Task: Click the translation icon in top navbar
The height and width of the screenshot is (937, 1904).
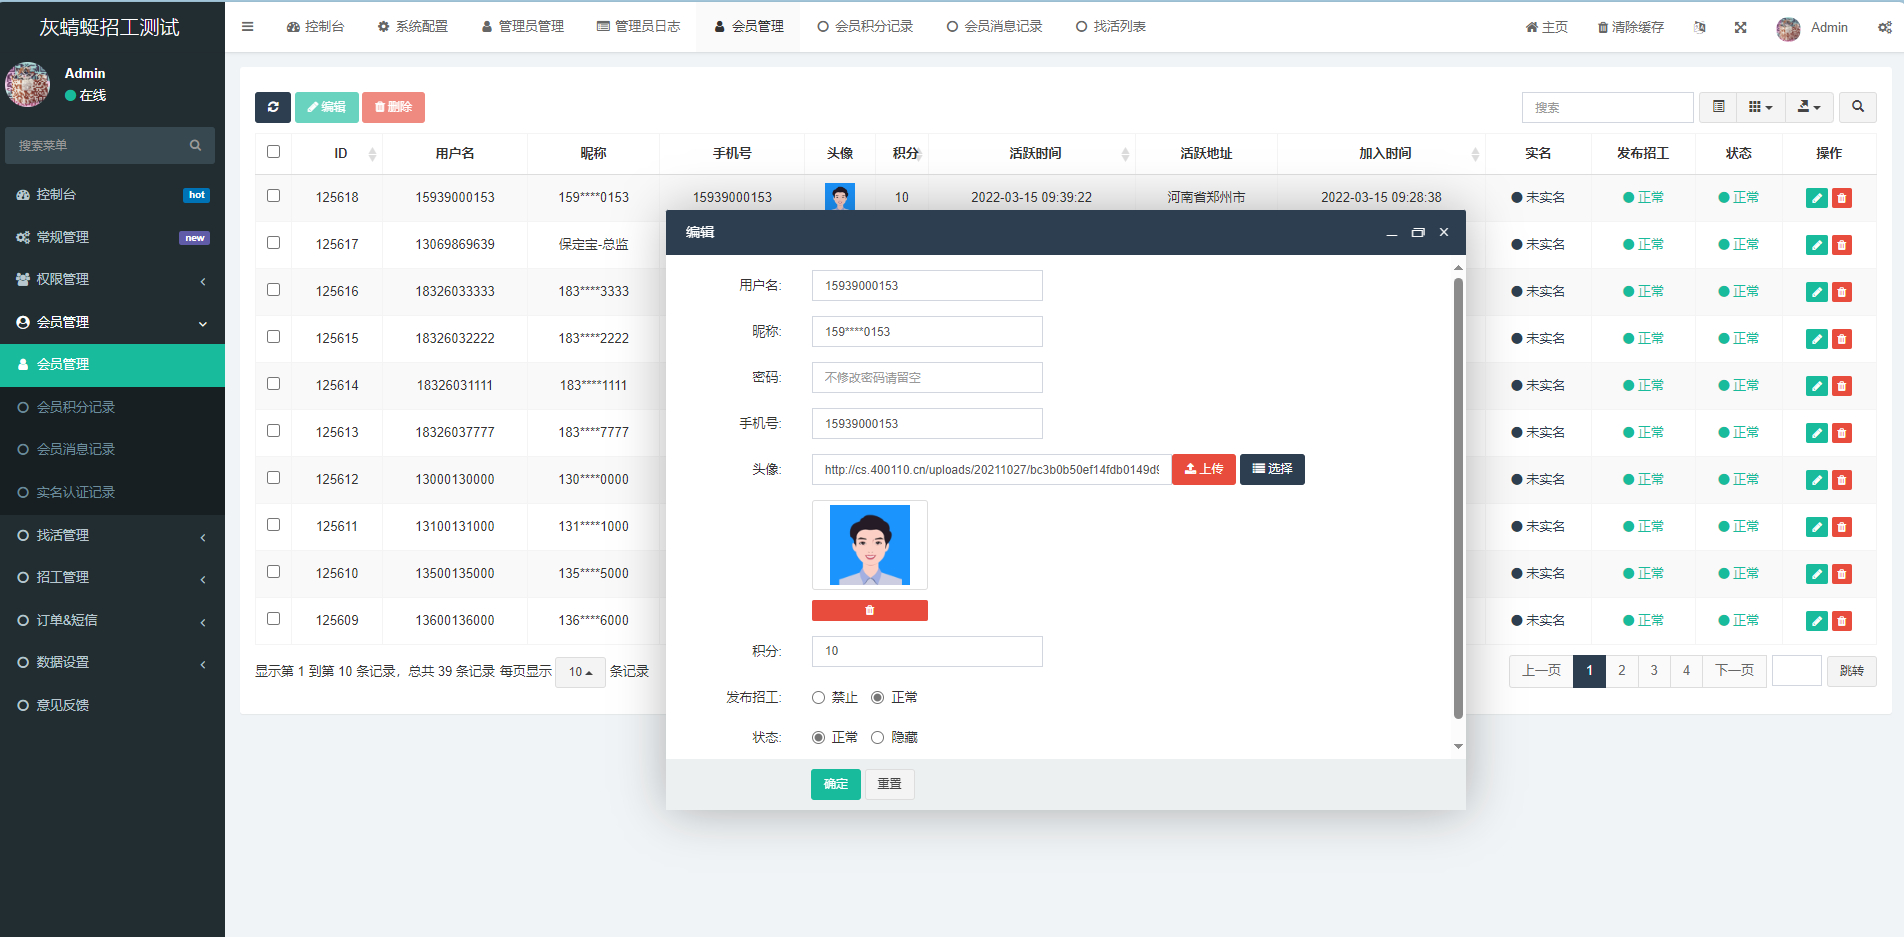Action: [x=1700, y=27]
